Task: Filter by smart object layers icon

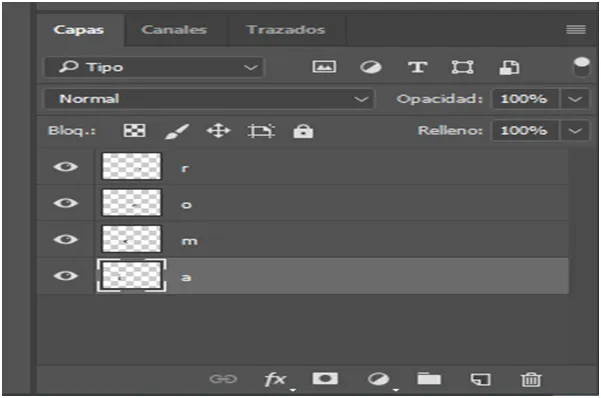Action: pyautogui.click(x=509, y=67)
